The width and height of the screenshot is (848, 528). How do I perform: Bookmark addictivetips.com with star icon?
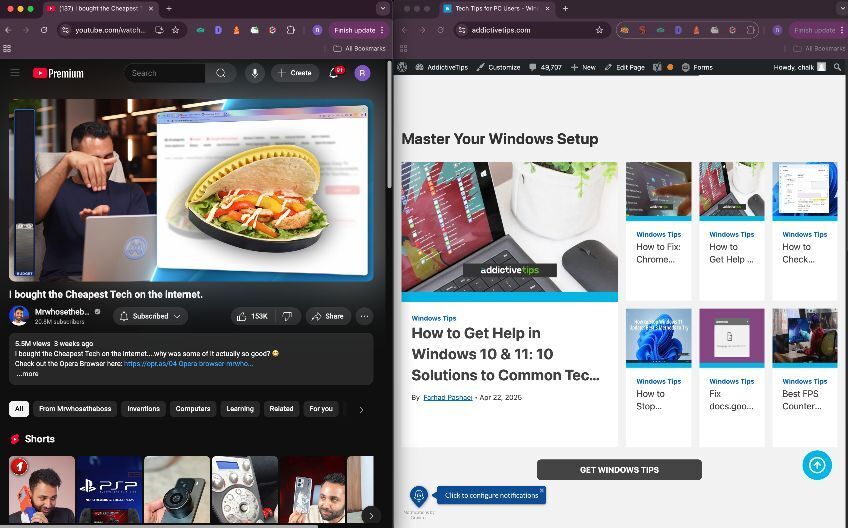[599, 30]
